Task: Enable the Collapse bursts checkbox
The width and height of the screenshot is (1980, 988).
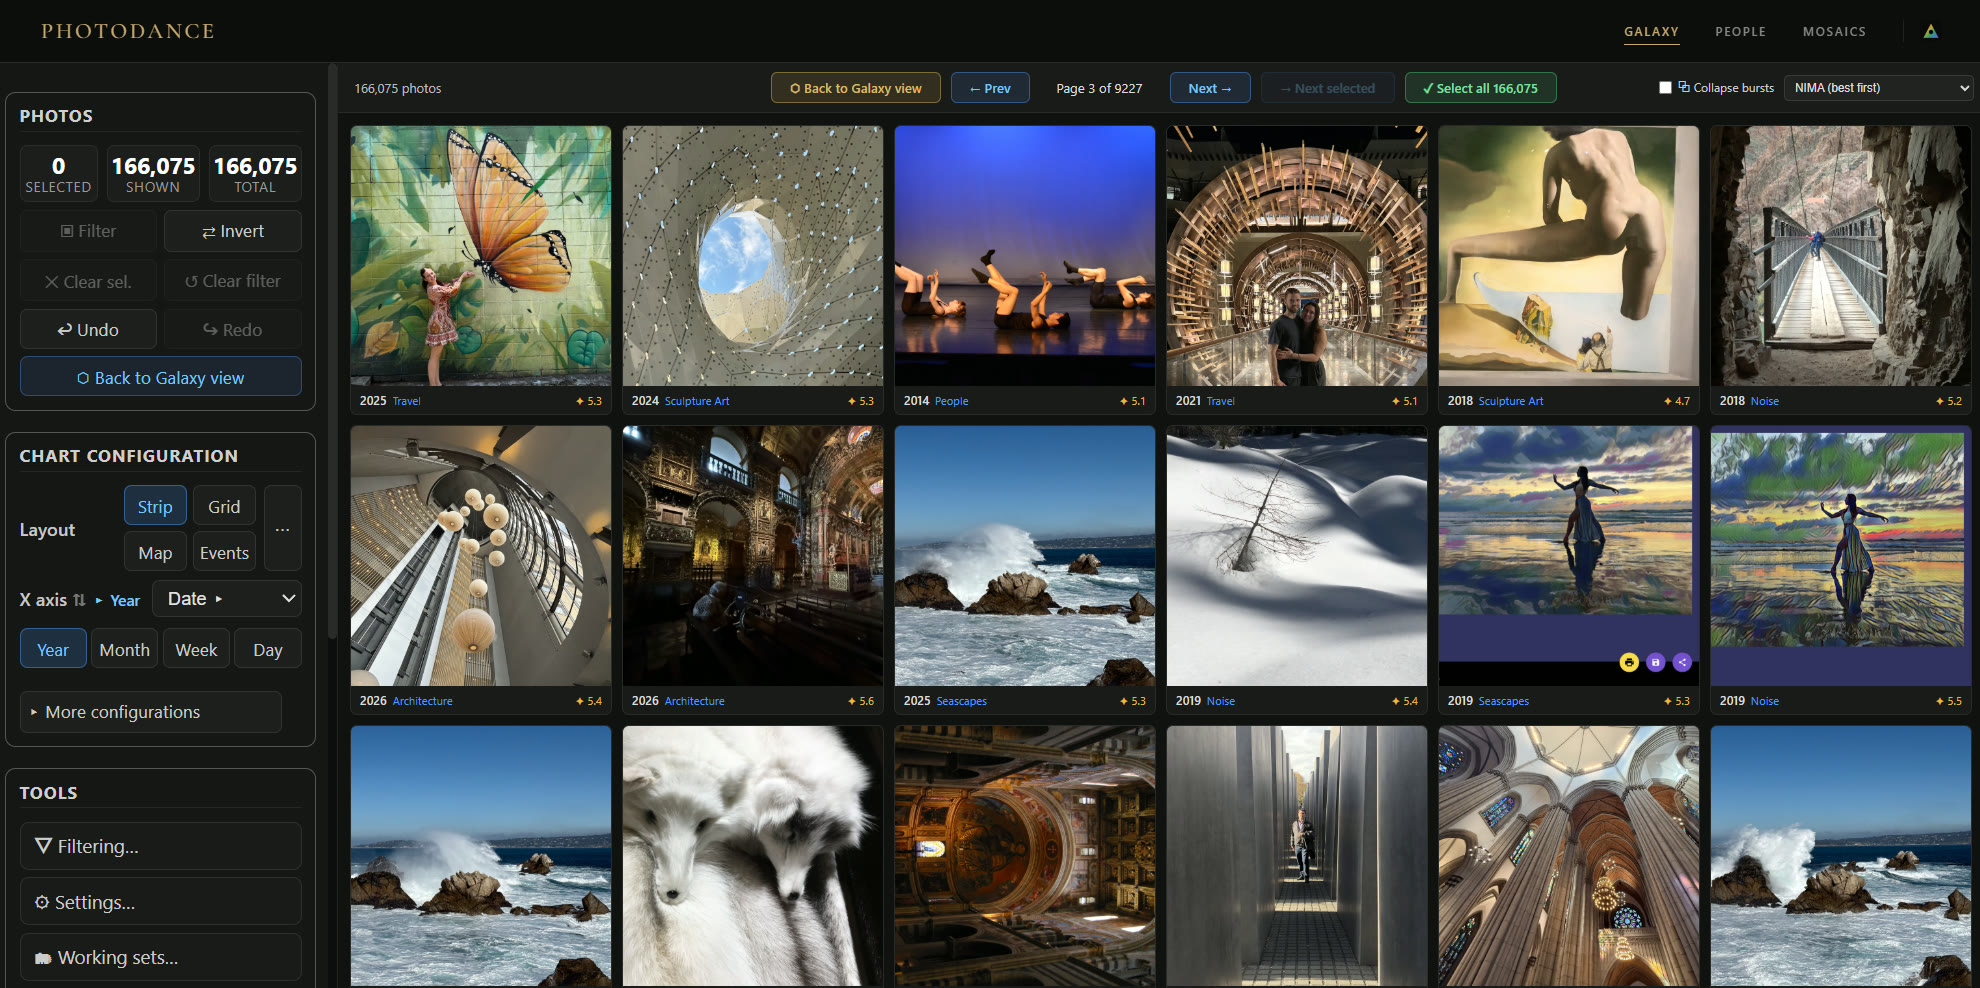Action: (1665, 88)
